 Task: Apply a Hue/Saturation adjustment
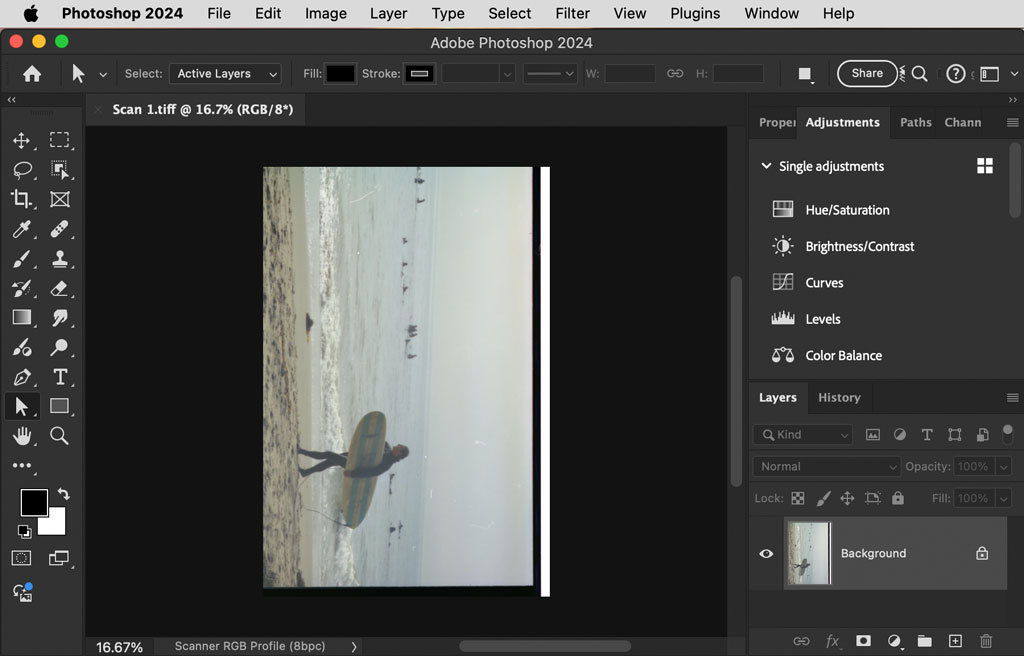coord(848,210)
